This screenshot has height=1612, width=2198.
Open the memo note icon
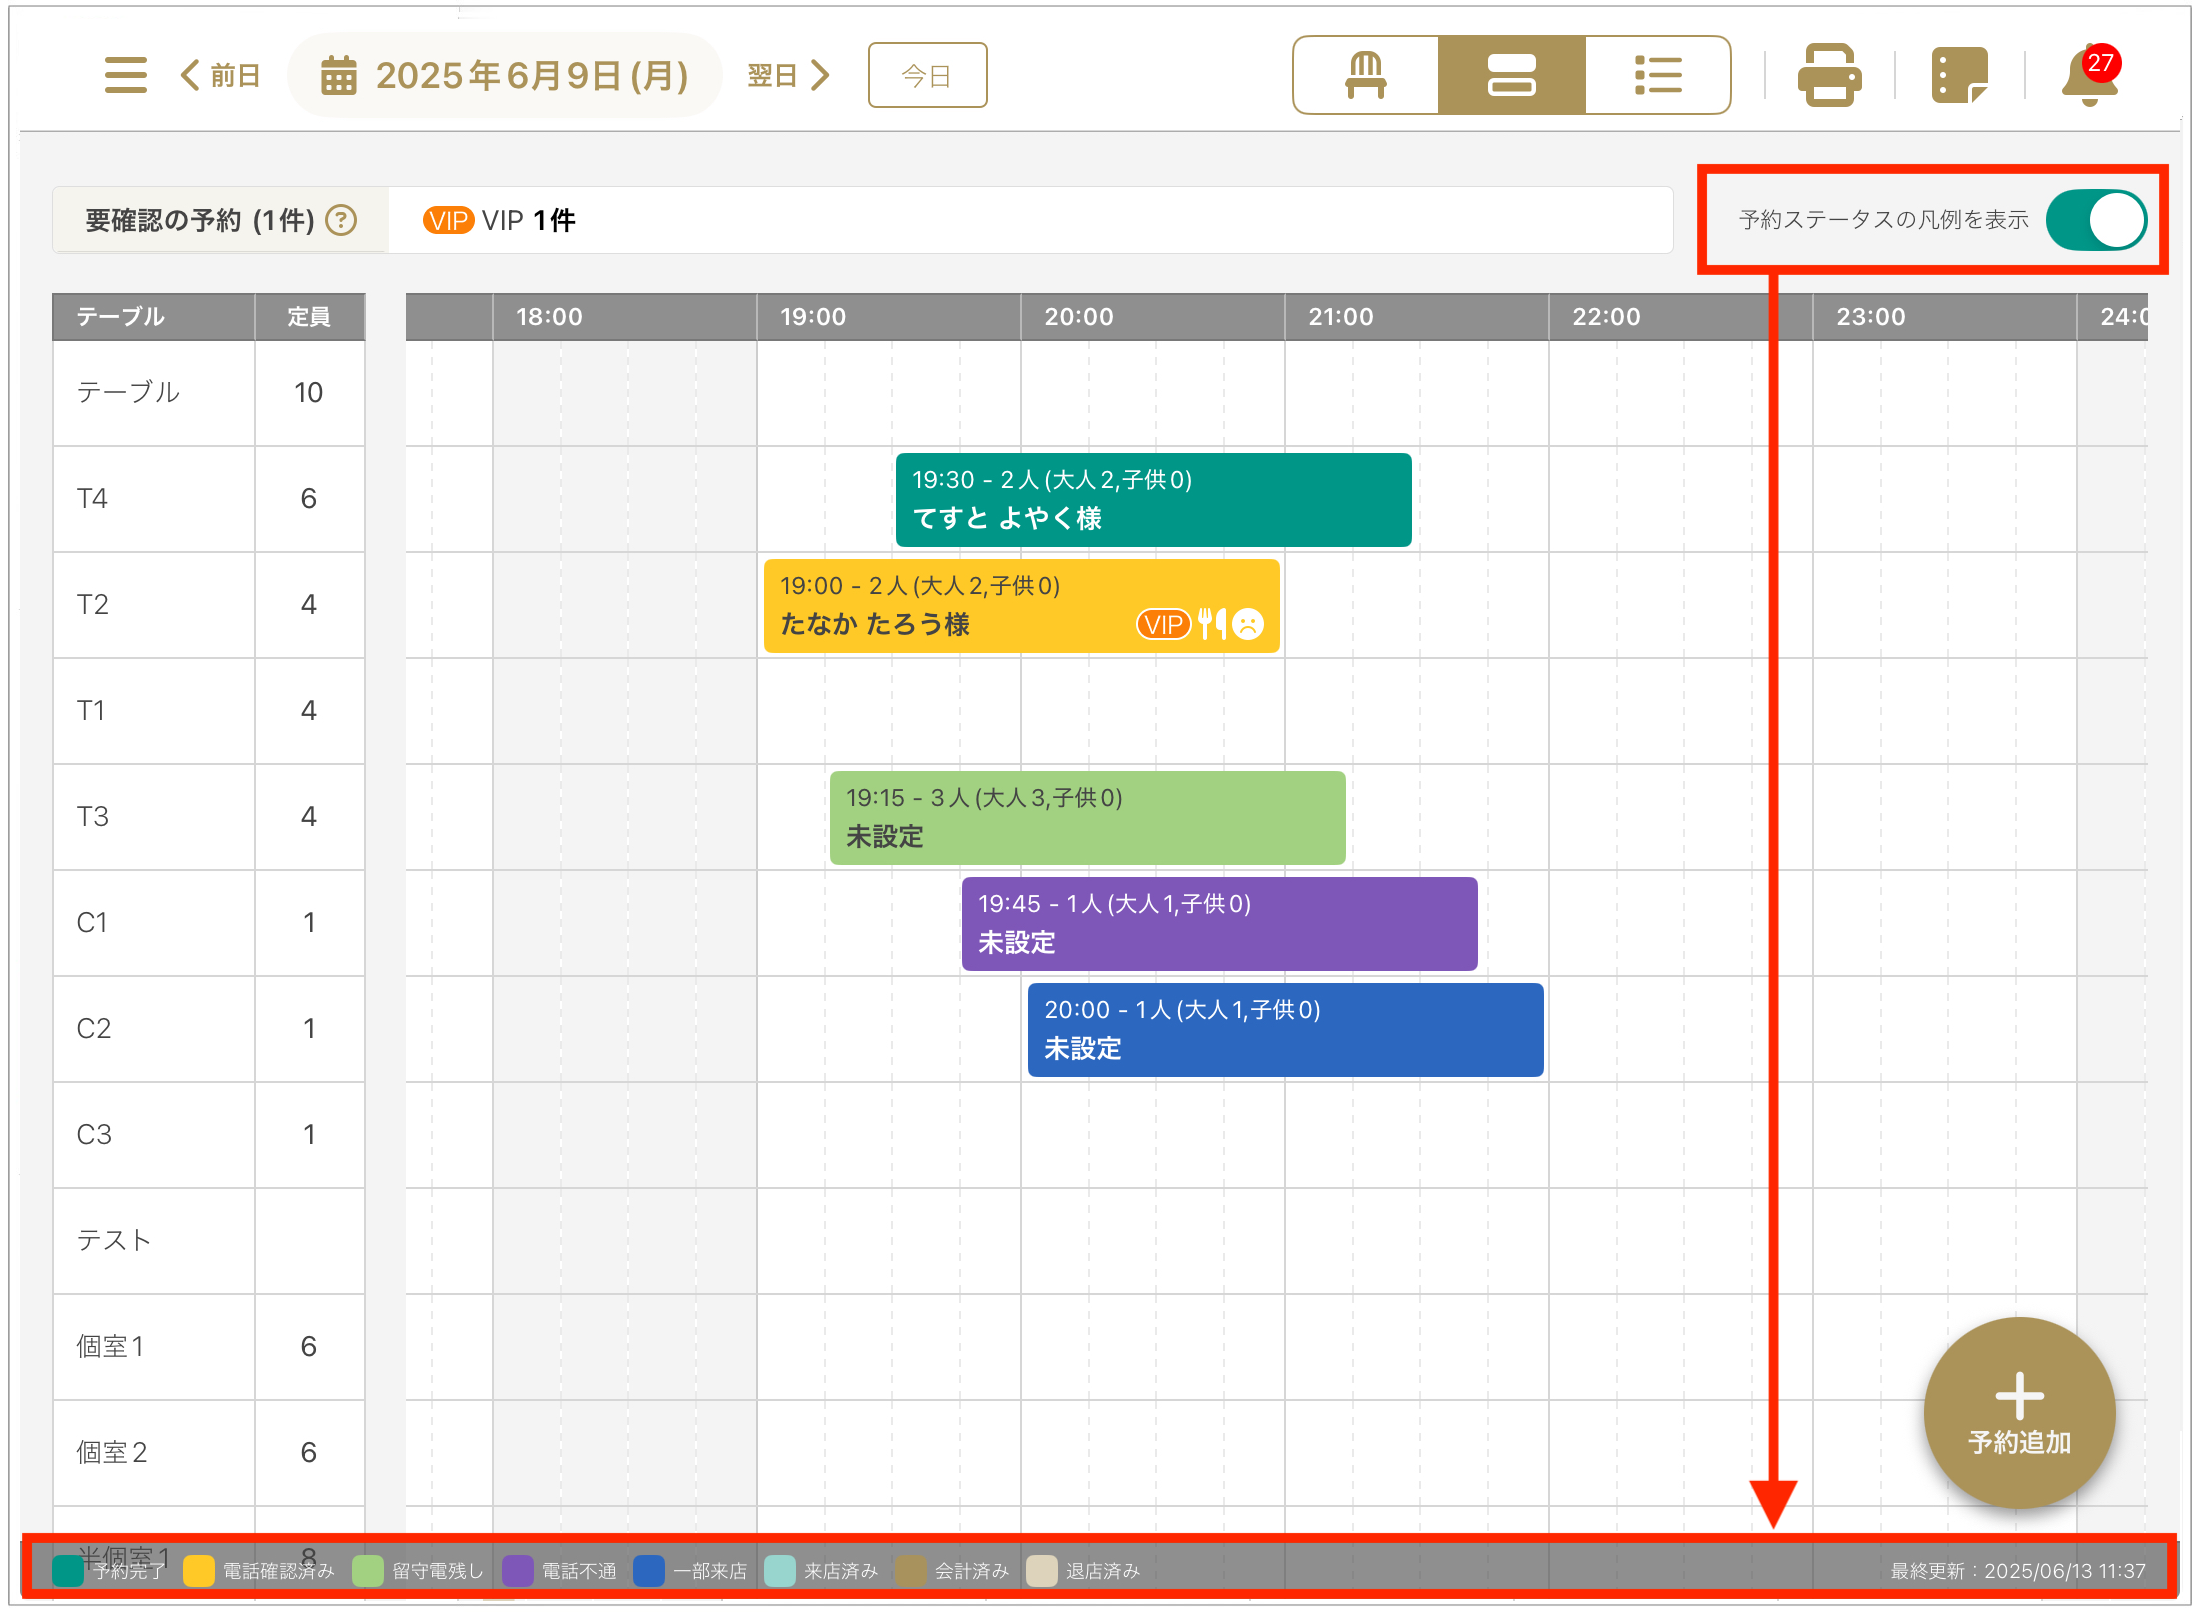[1958, 75]
